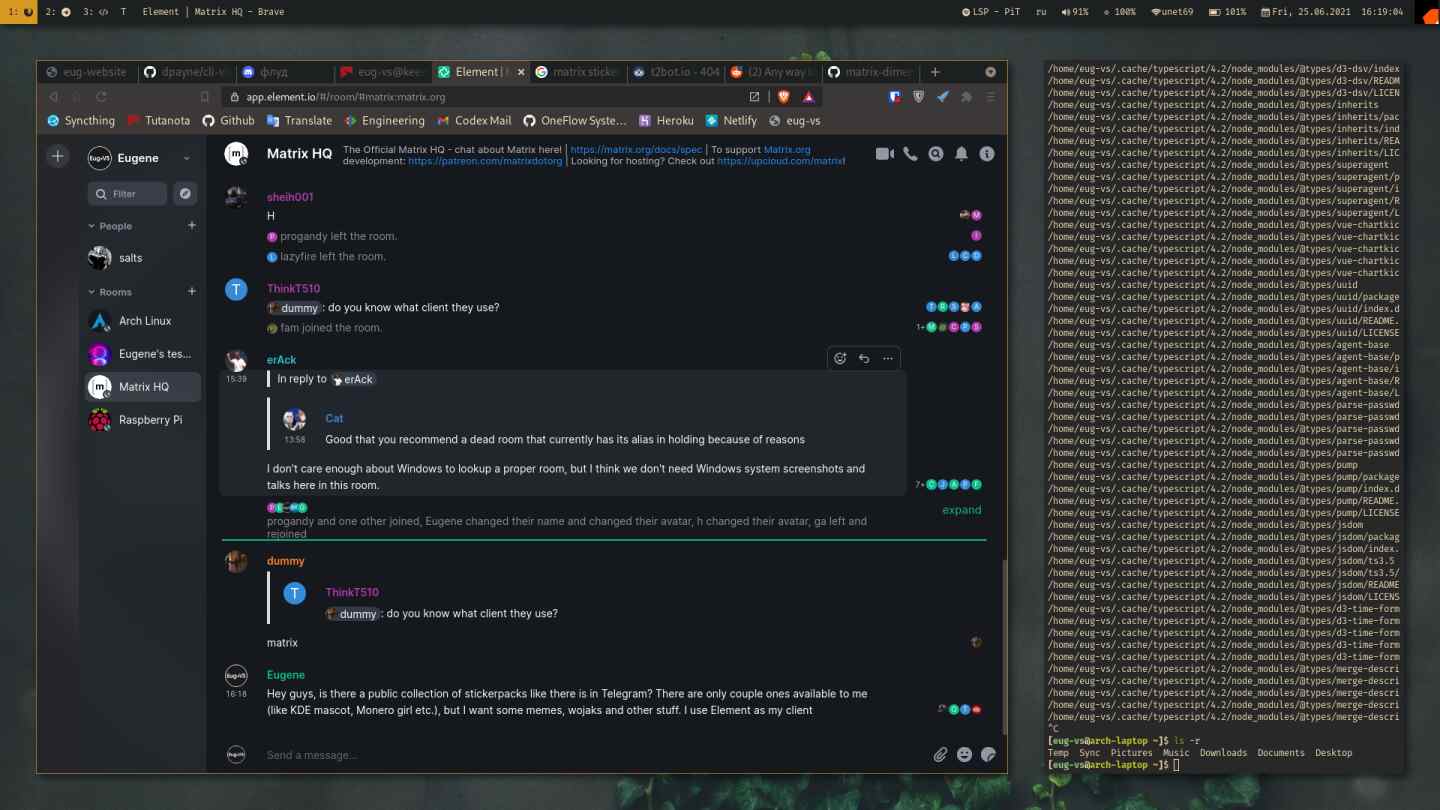Open the message options menu on erAck's message
Image resolution: width=1440 pixels, height=810 pixels.
887,358
